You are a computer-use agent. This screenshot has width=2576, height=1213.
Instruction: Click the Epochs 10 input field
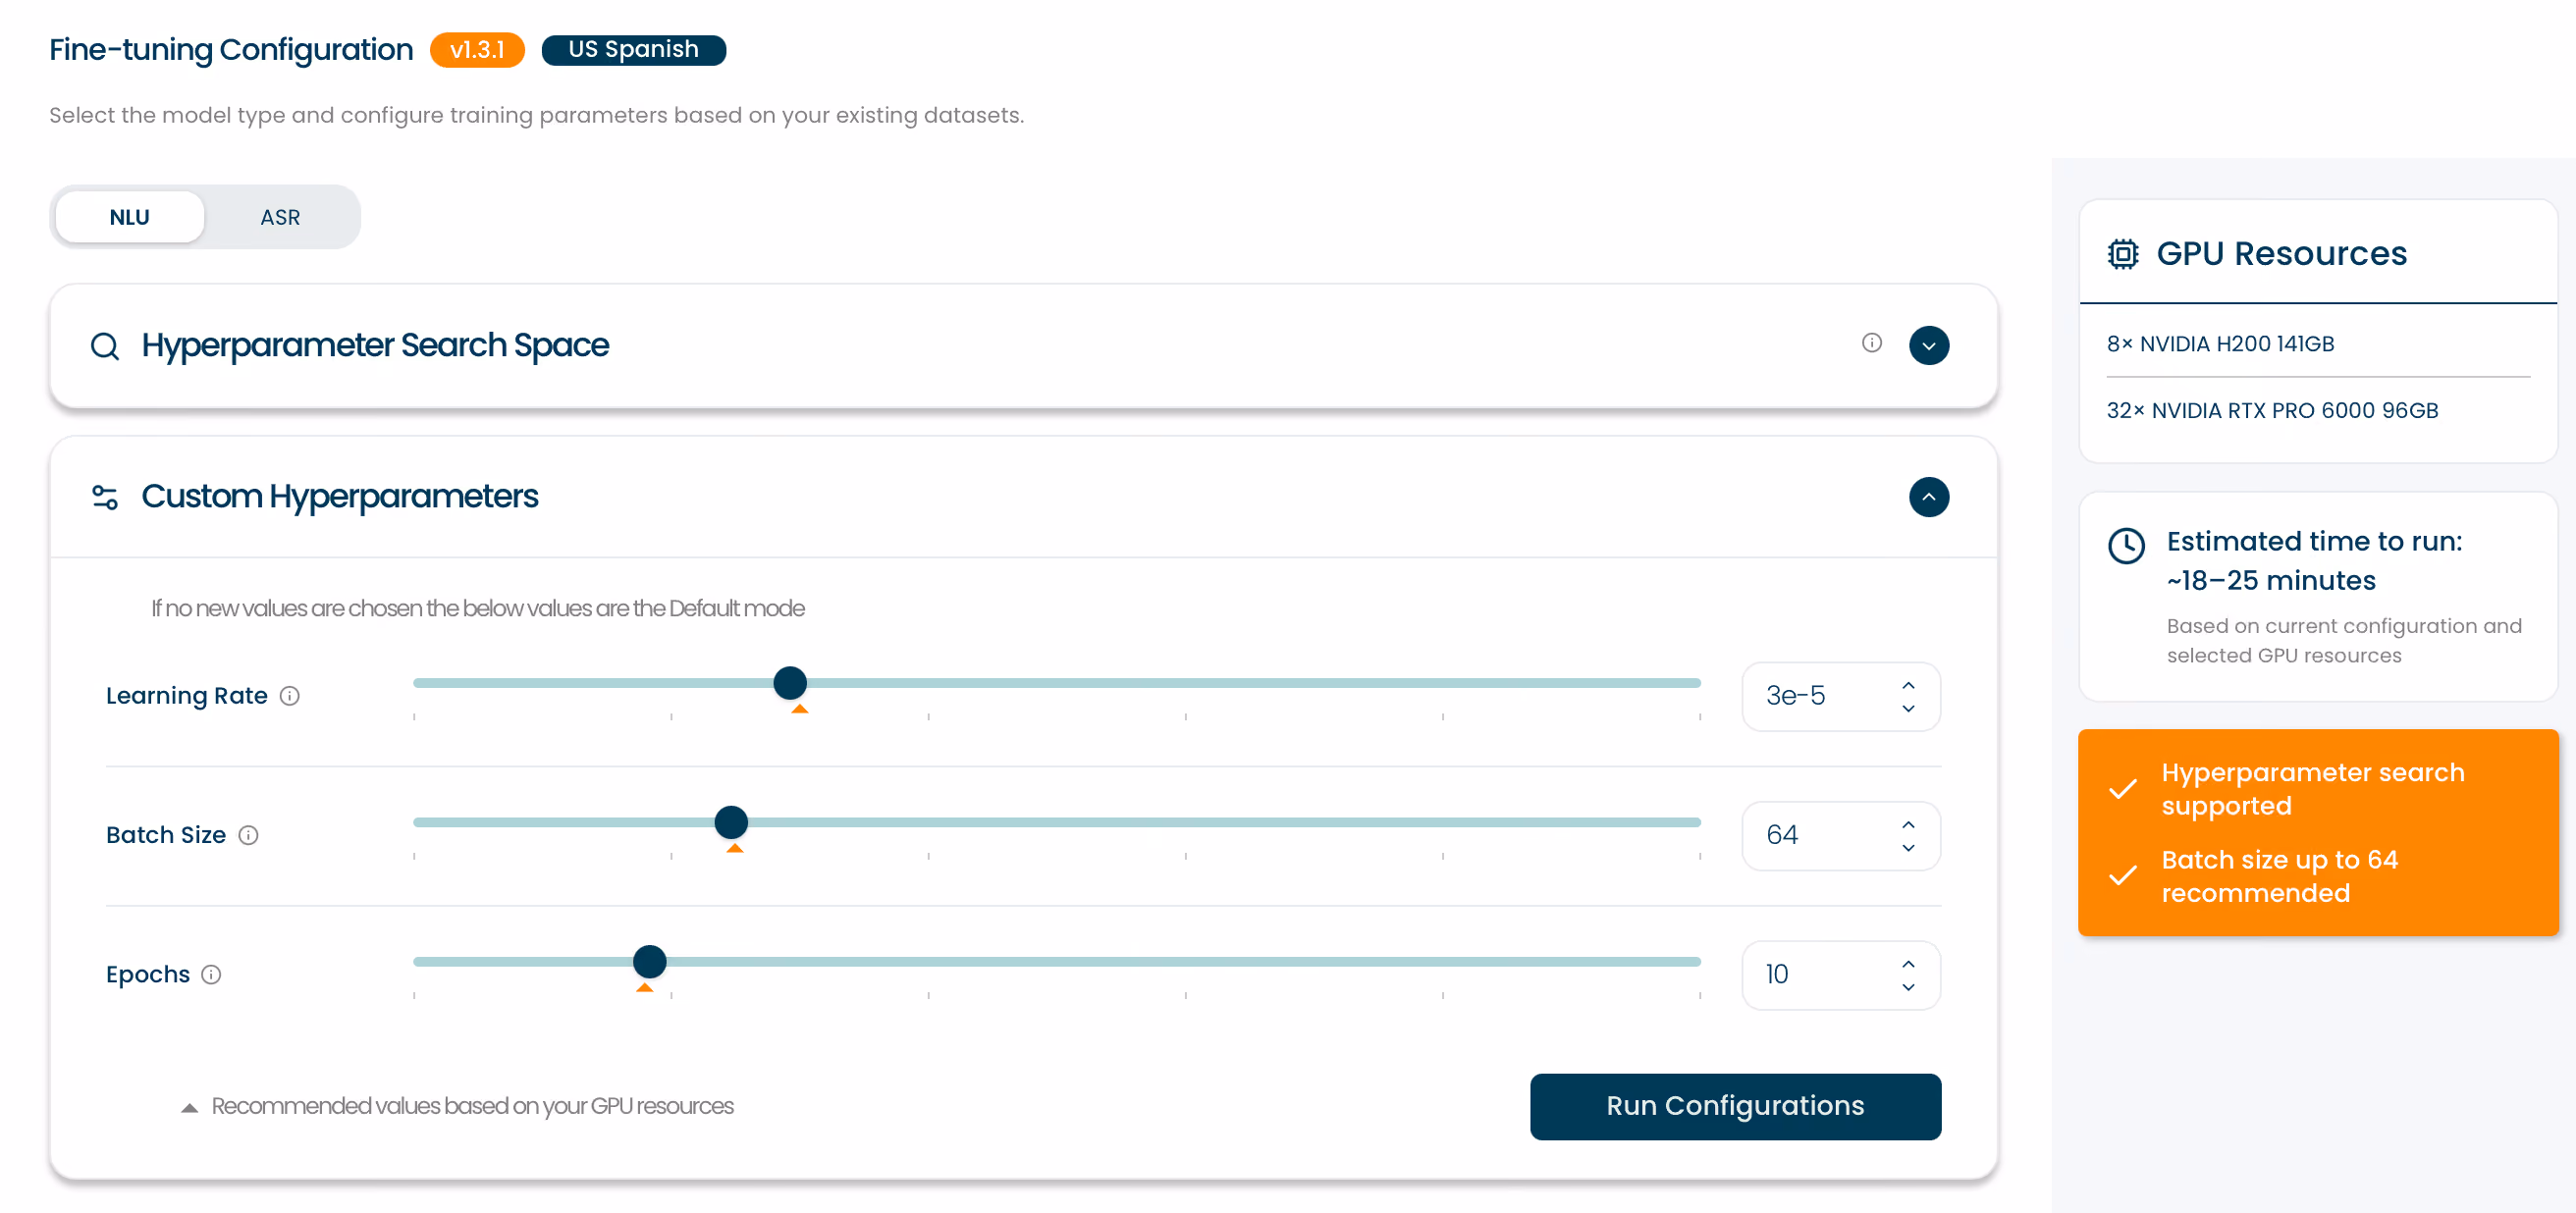pos(1840,973)
